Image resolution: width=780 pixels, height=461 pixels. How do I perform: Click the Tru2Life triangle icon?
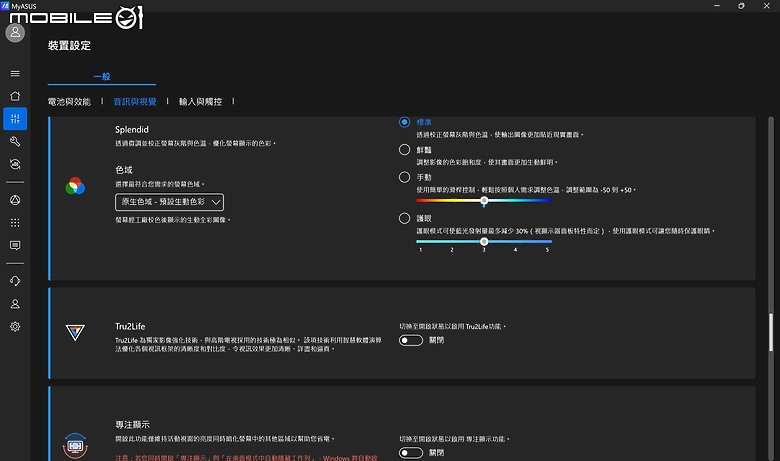(75, 332)
